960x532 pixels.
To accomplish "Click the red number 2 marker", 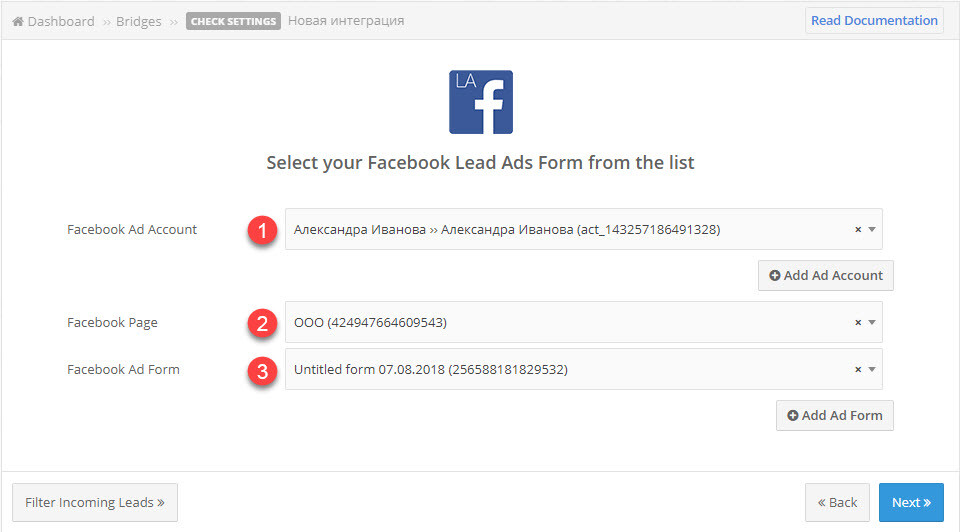I will [263, 323].
